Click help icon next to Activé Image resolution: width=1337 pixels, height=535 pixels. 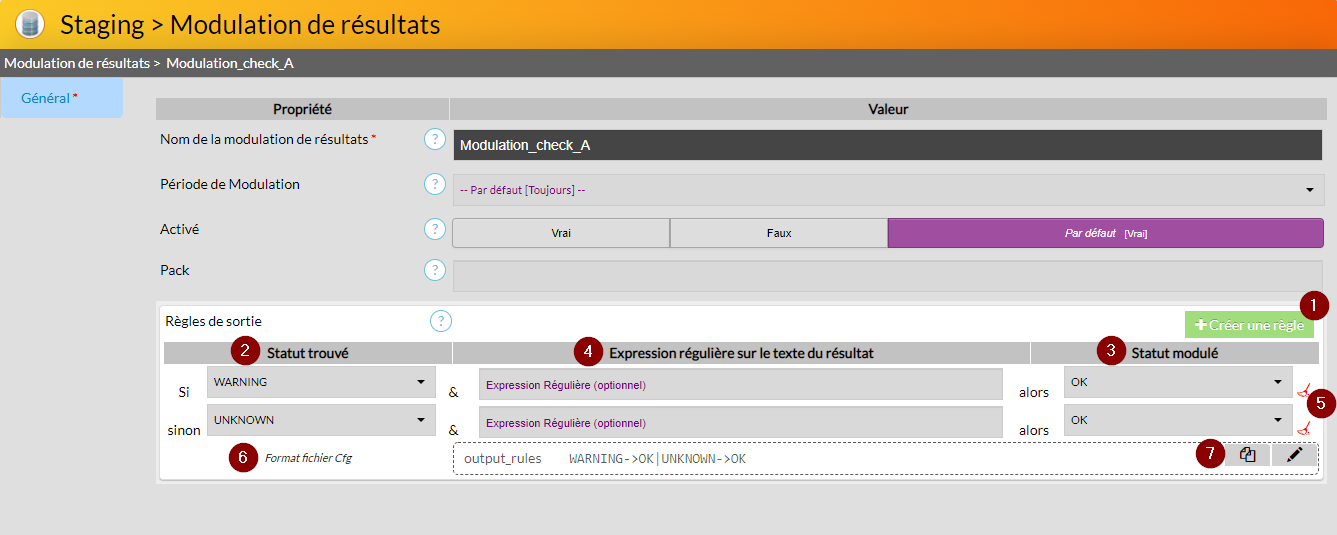click(x=434, y=229)
